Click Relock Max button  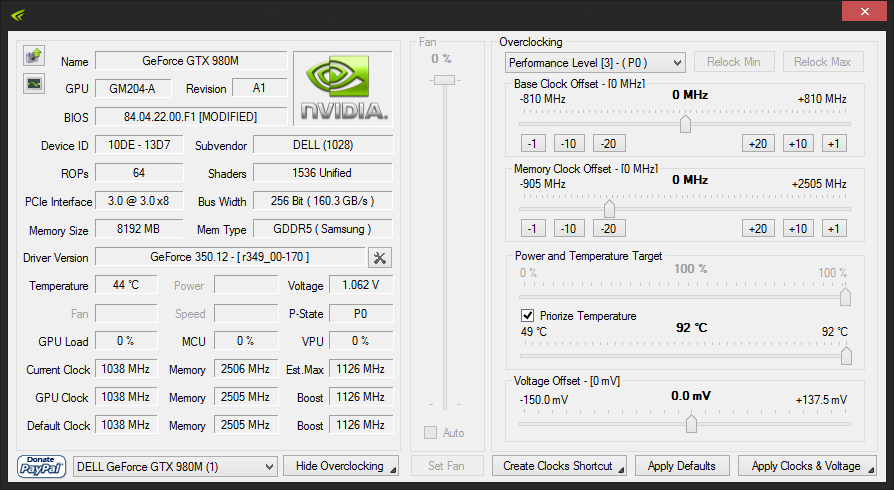pos(823,62)
